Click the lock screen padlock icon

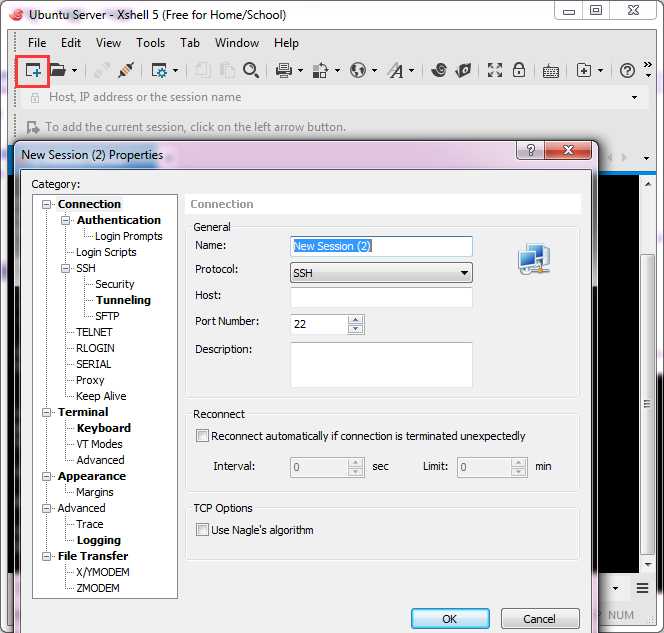pyautogui.click(x=519, y=70)
